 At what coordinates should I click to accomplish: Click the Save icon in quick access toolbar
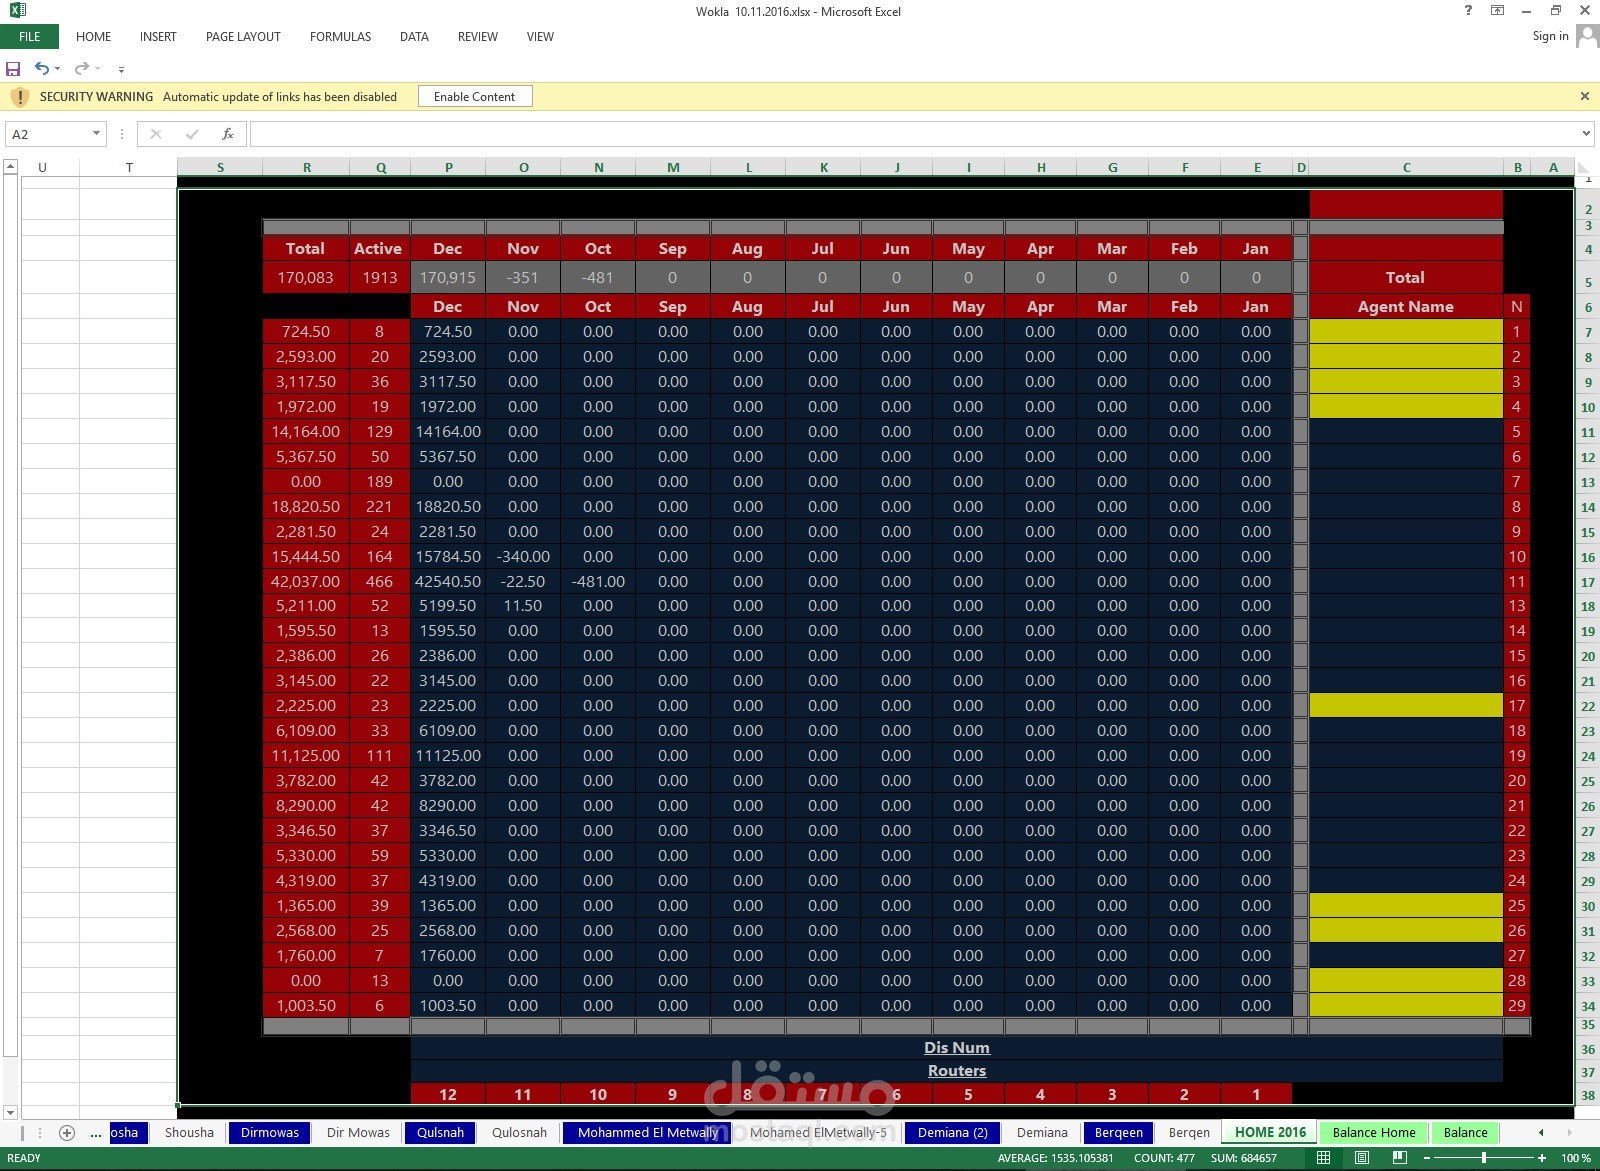(x=13, y=69)
